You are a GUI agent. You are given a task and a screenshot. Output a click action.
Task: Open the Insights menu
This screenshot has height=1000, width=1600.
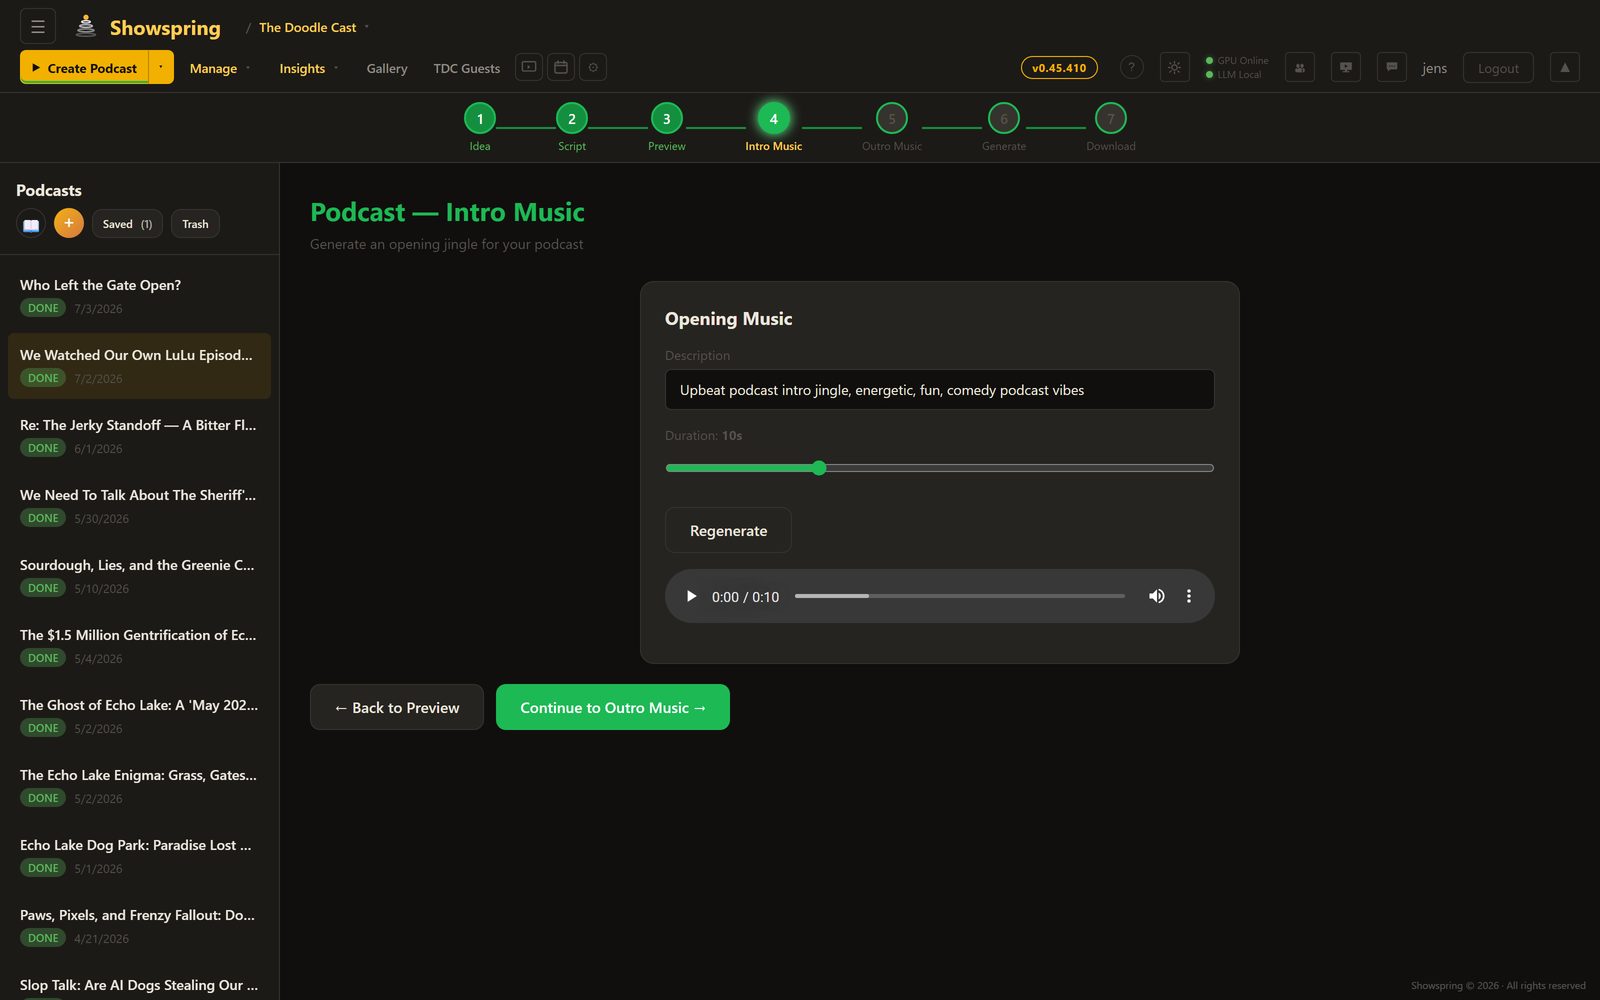pyautogui.click(x=308, y=68)
